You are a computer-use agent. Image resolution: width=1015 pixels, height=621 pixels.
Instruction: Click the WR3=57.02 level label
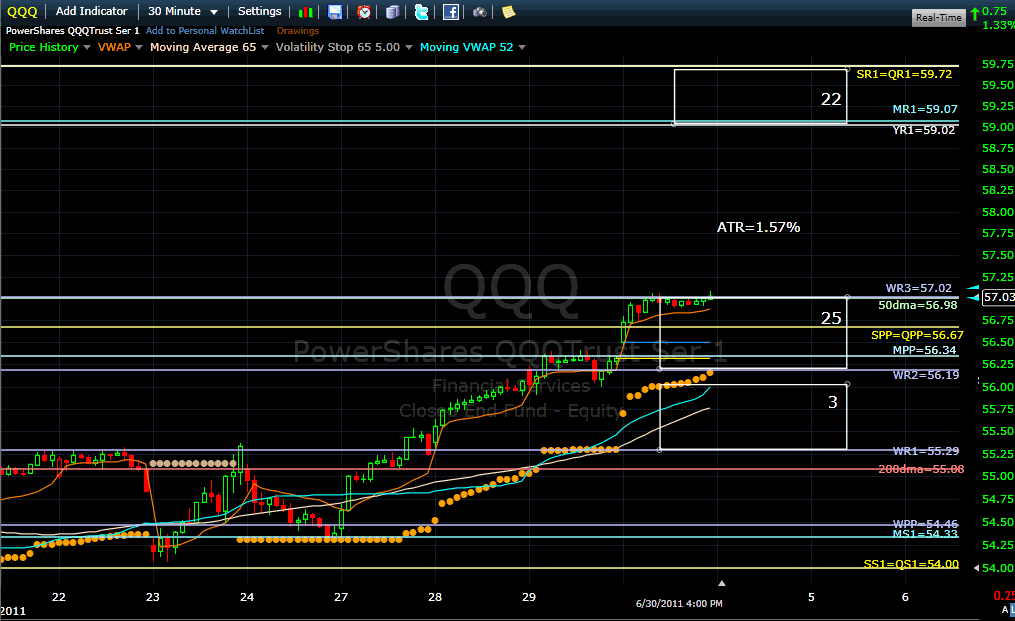(x=919, y=288)
